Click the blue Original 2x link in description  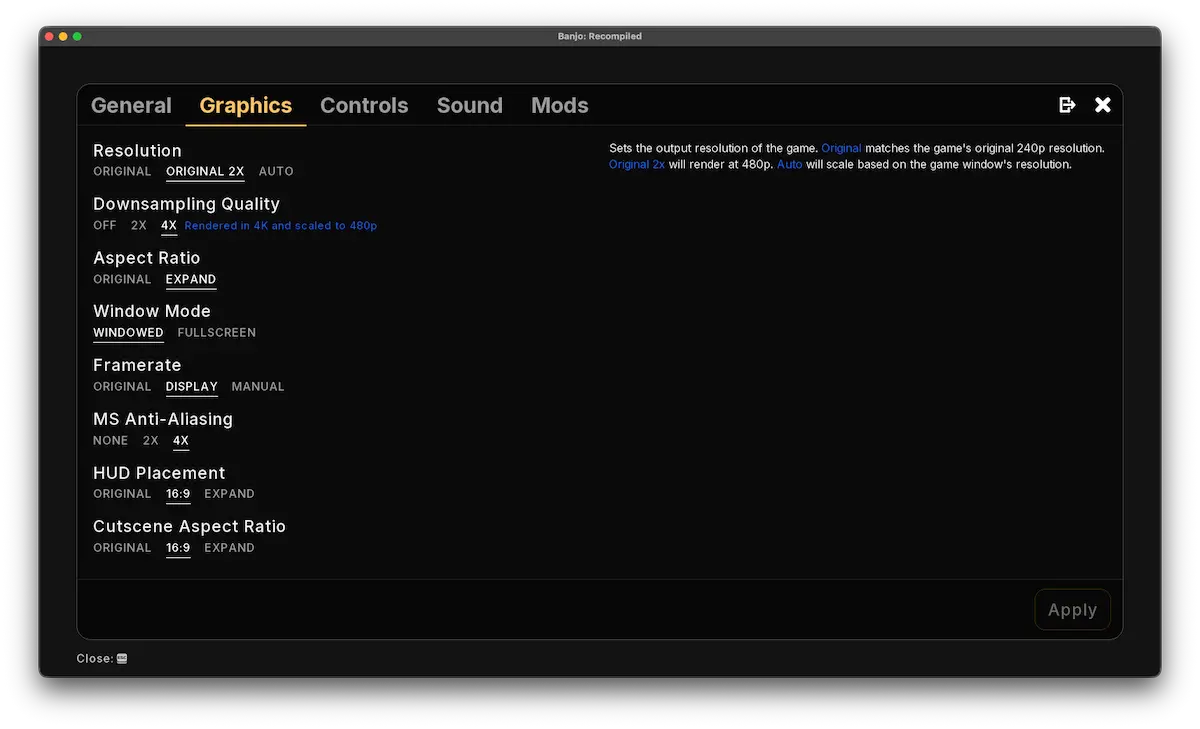point(637,164)
